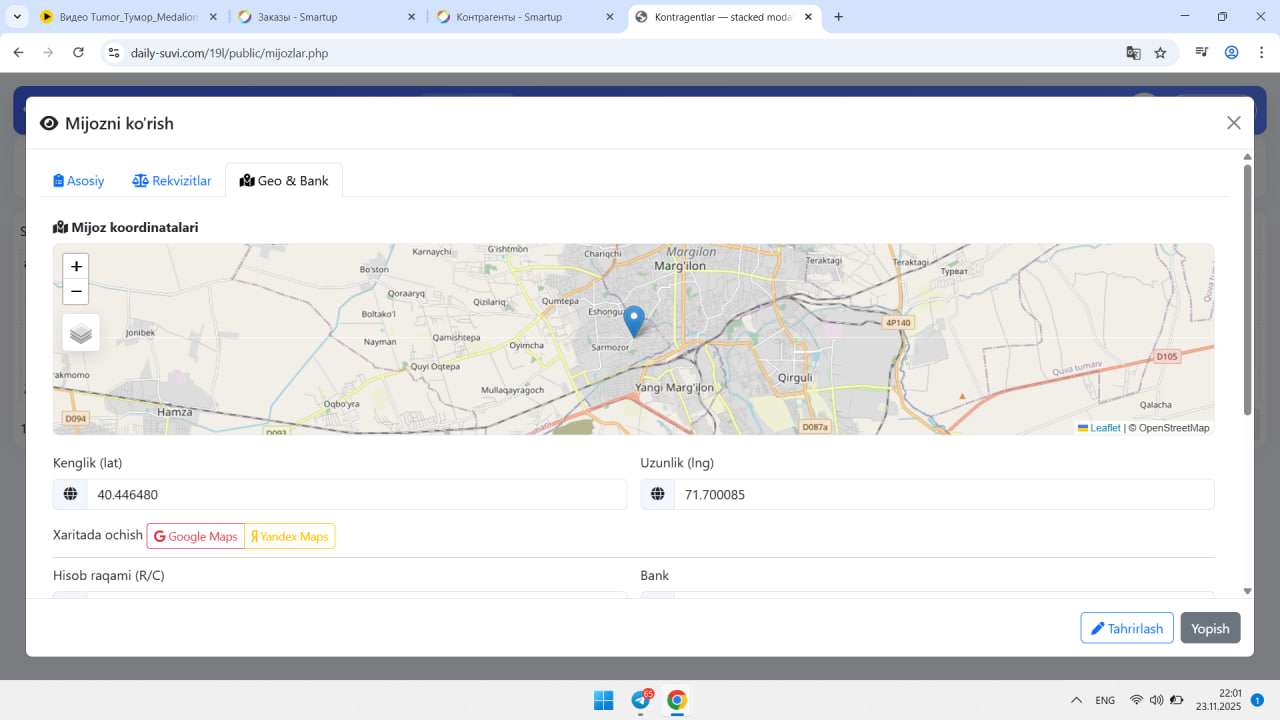Open location in Google Maps
The width and height of the screenshot is (1280, 720).
(x=196, y=537)
